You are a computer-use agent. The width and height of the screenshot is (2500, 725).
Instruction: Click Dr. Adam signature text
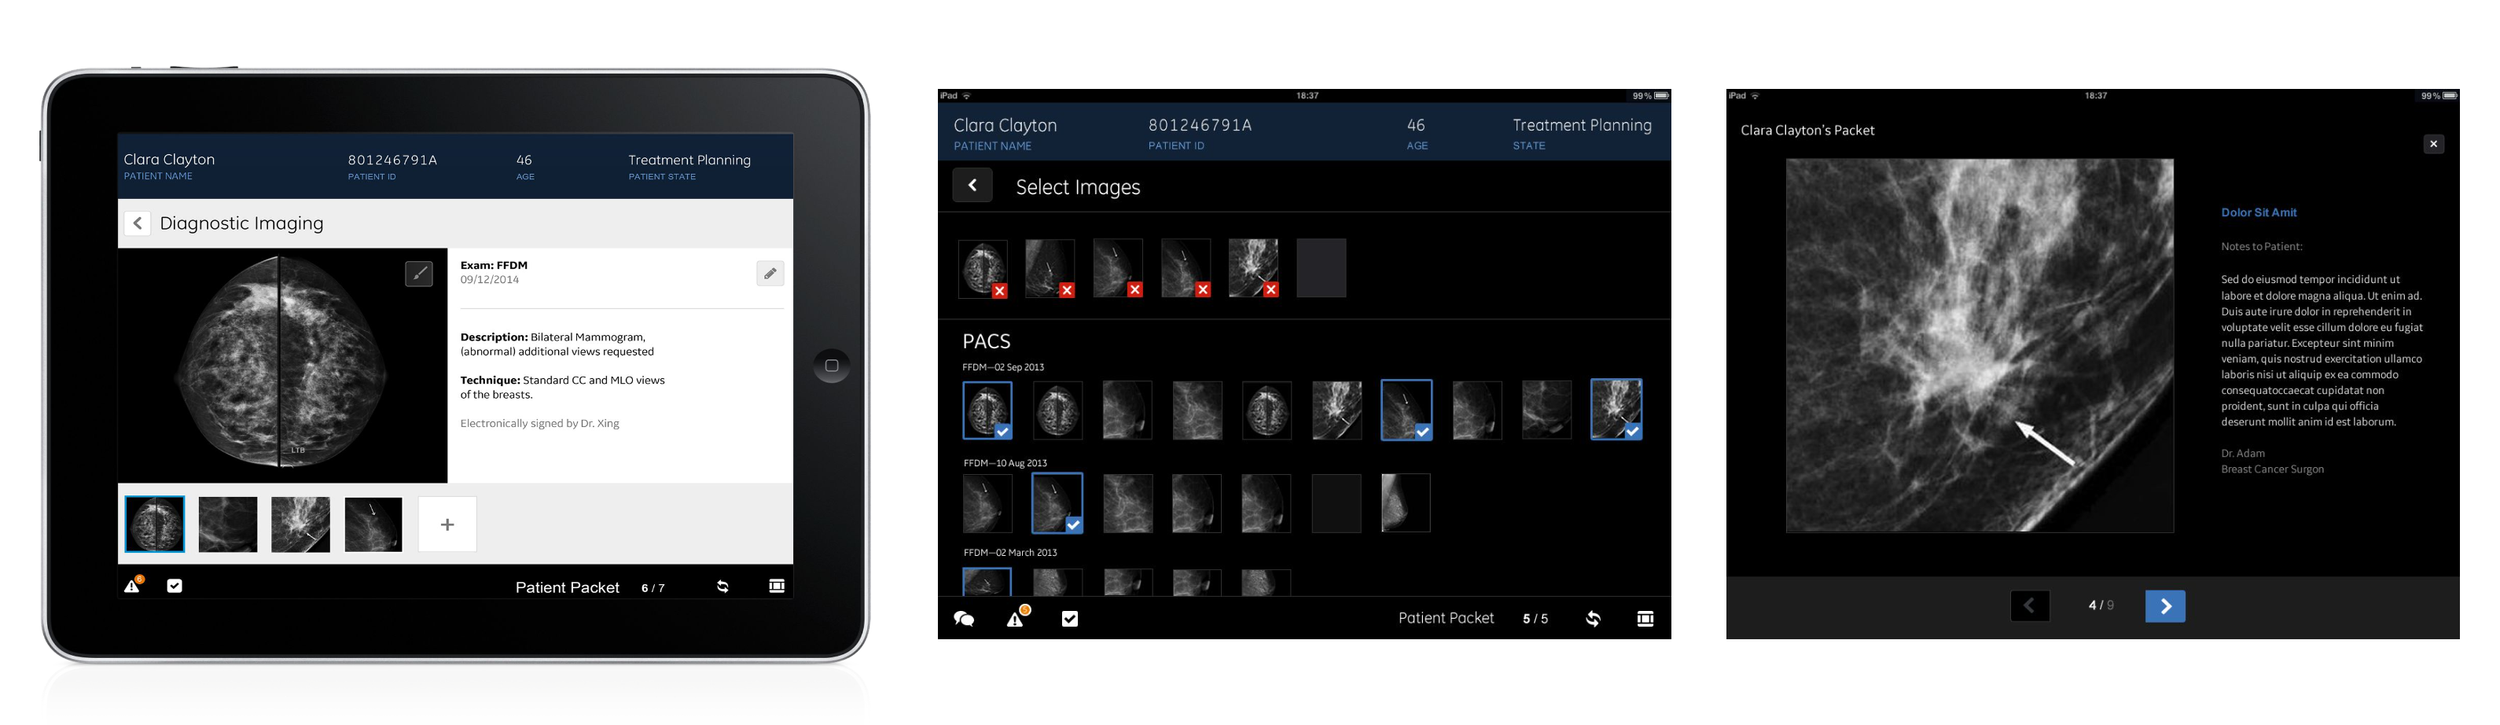(x=2242, y=453)
